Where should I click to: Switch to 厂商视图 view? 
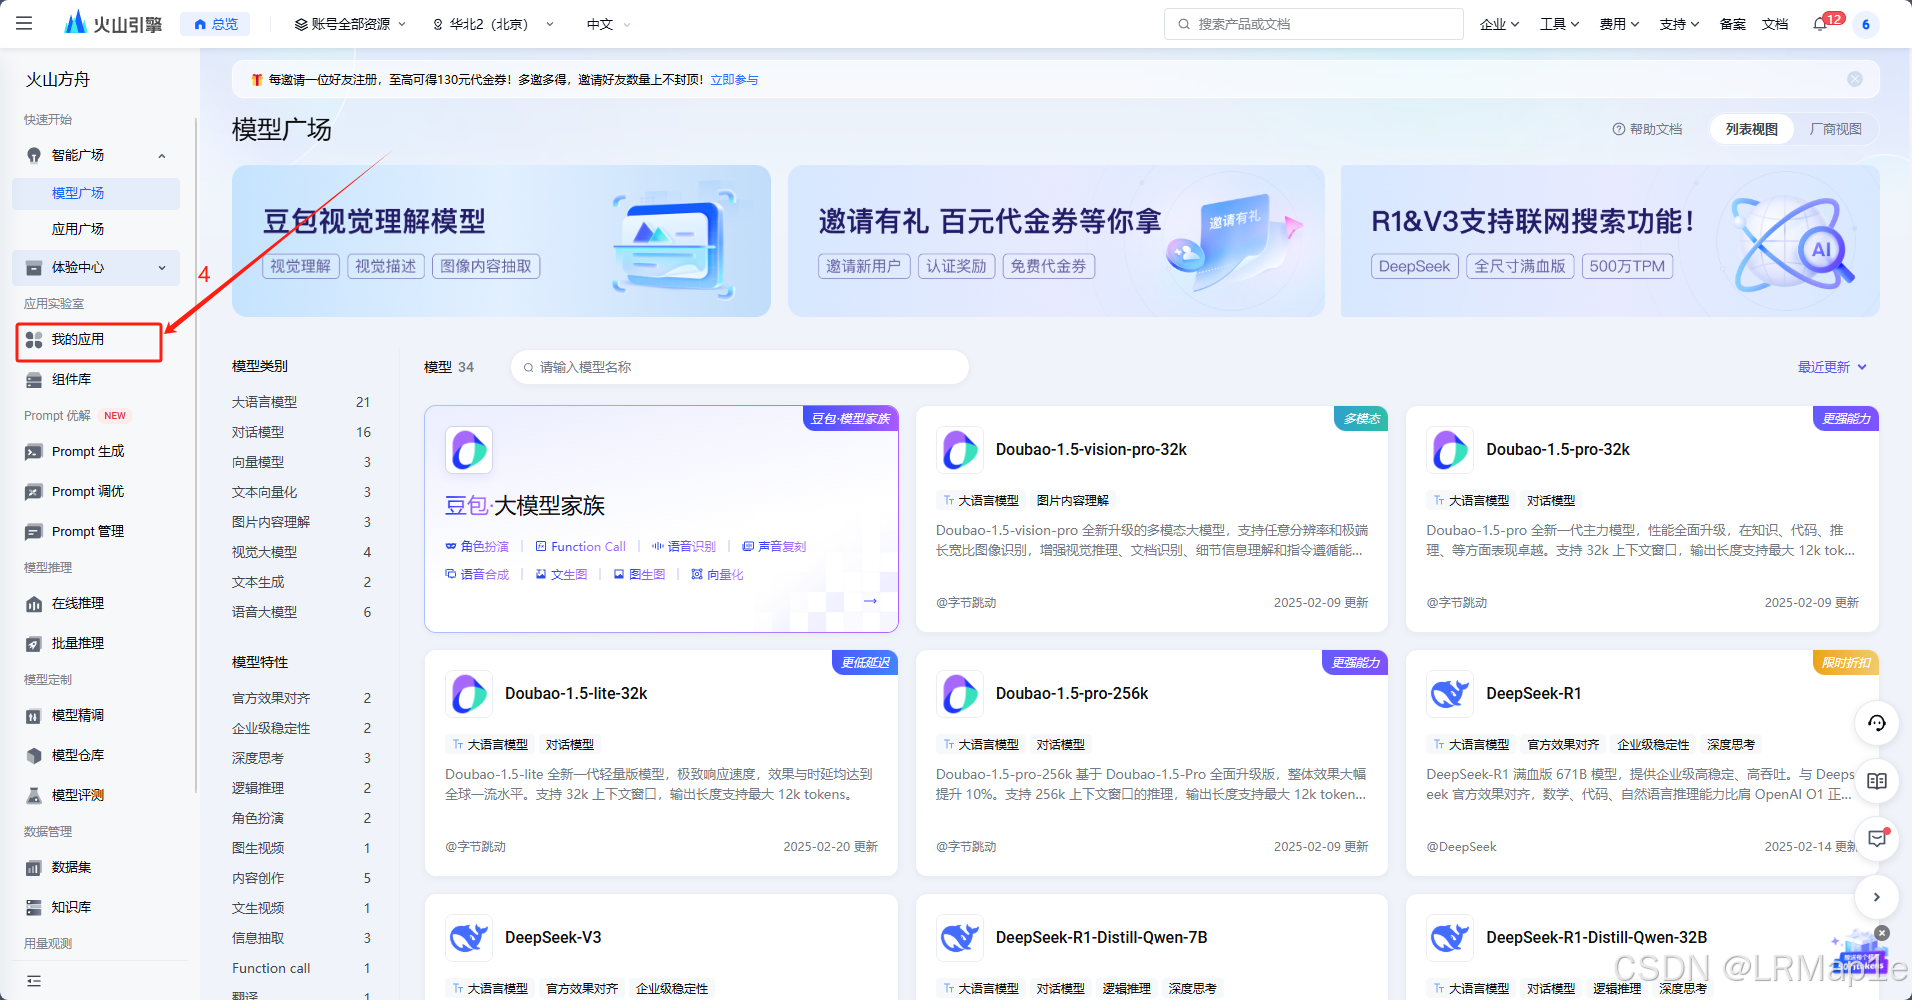click(x=1835, y=129)
